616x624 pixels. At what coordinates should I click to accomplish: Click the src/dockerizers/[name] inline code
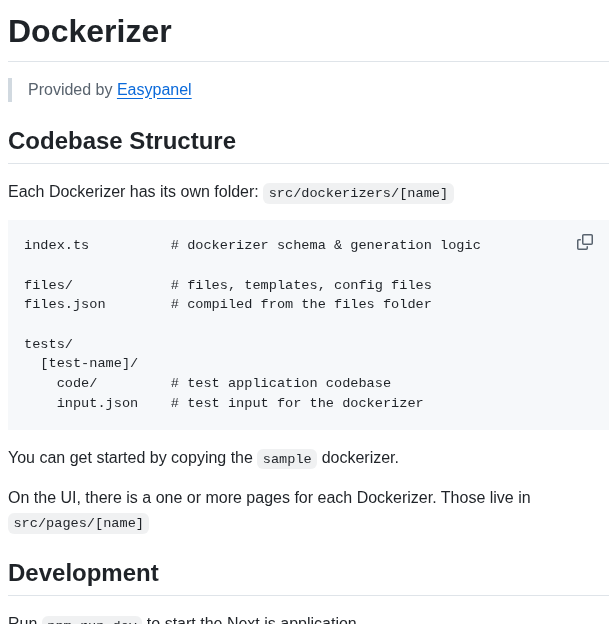pos(358,193)
